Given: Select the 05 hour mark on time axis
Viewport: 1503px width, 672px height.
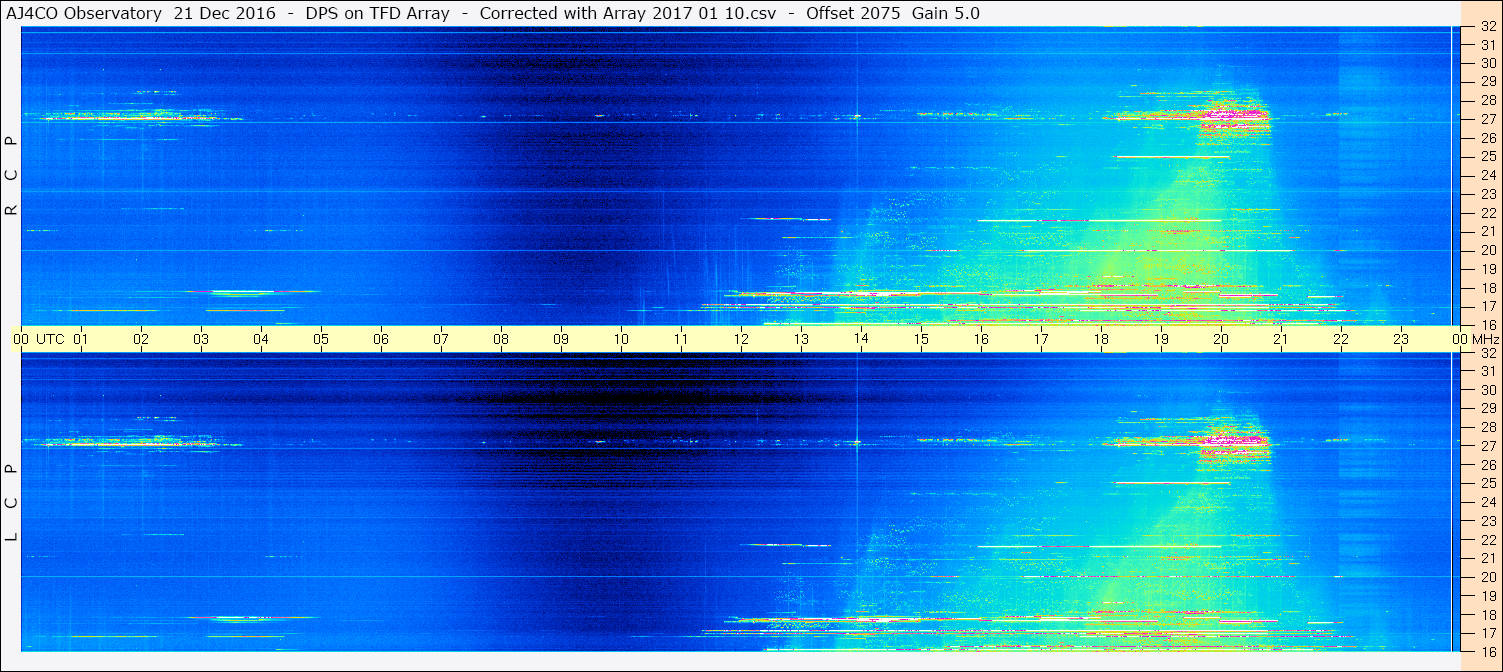Looking at the screenshot, I should pos(321,339).
